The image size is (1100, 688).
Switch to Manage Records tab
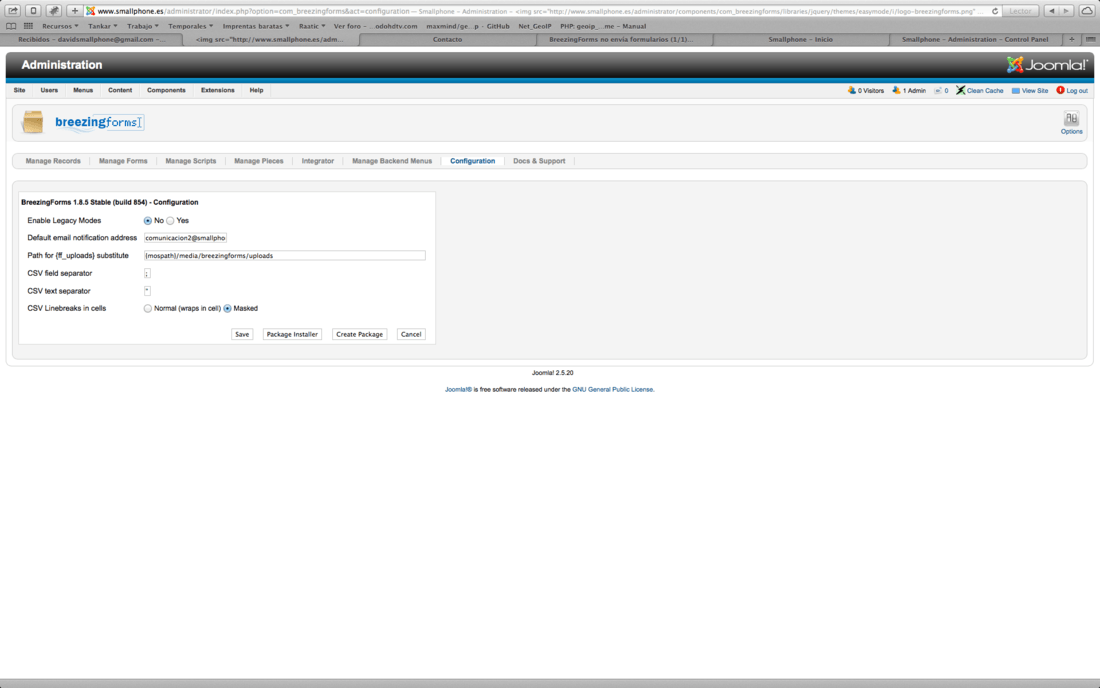tap(53, 161)
